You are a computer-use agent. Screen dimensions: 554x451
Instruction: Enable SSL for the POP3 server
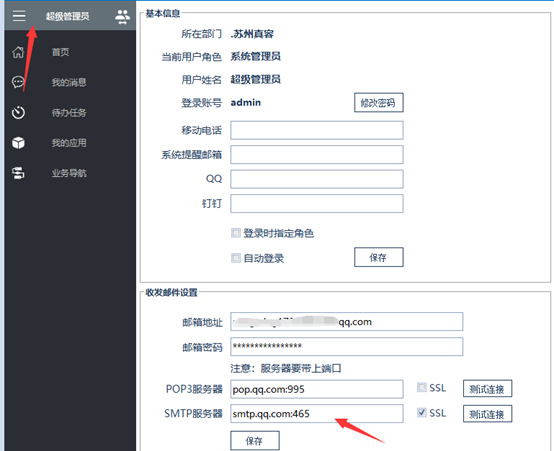pyautogui.click(x=422, y=387)
